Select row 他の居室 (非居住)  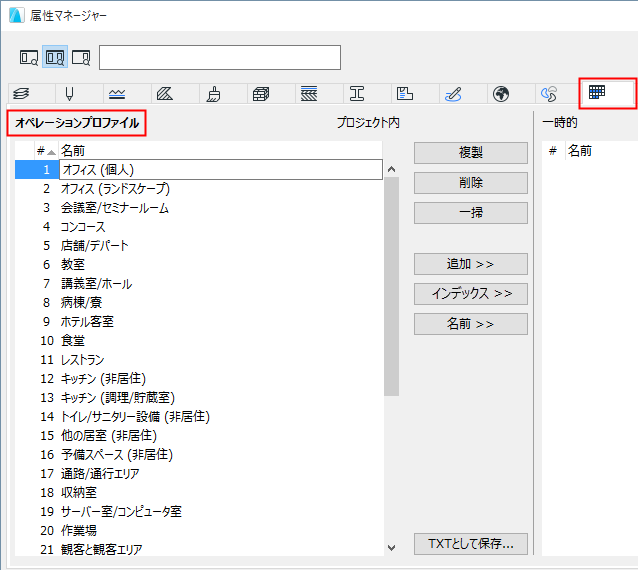click(199, 435)
